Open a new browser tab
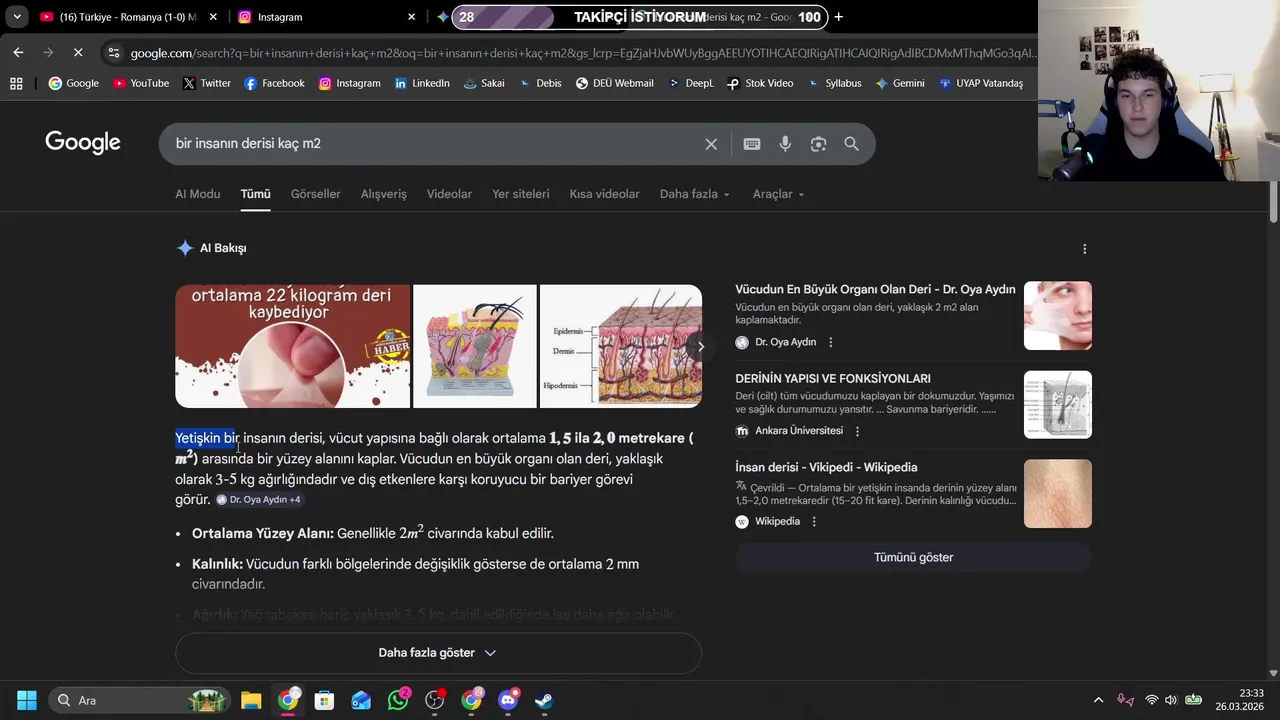 click(x=838, y=17)
